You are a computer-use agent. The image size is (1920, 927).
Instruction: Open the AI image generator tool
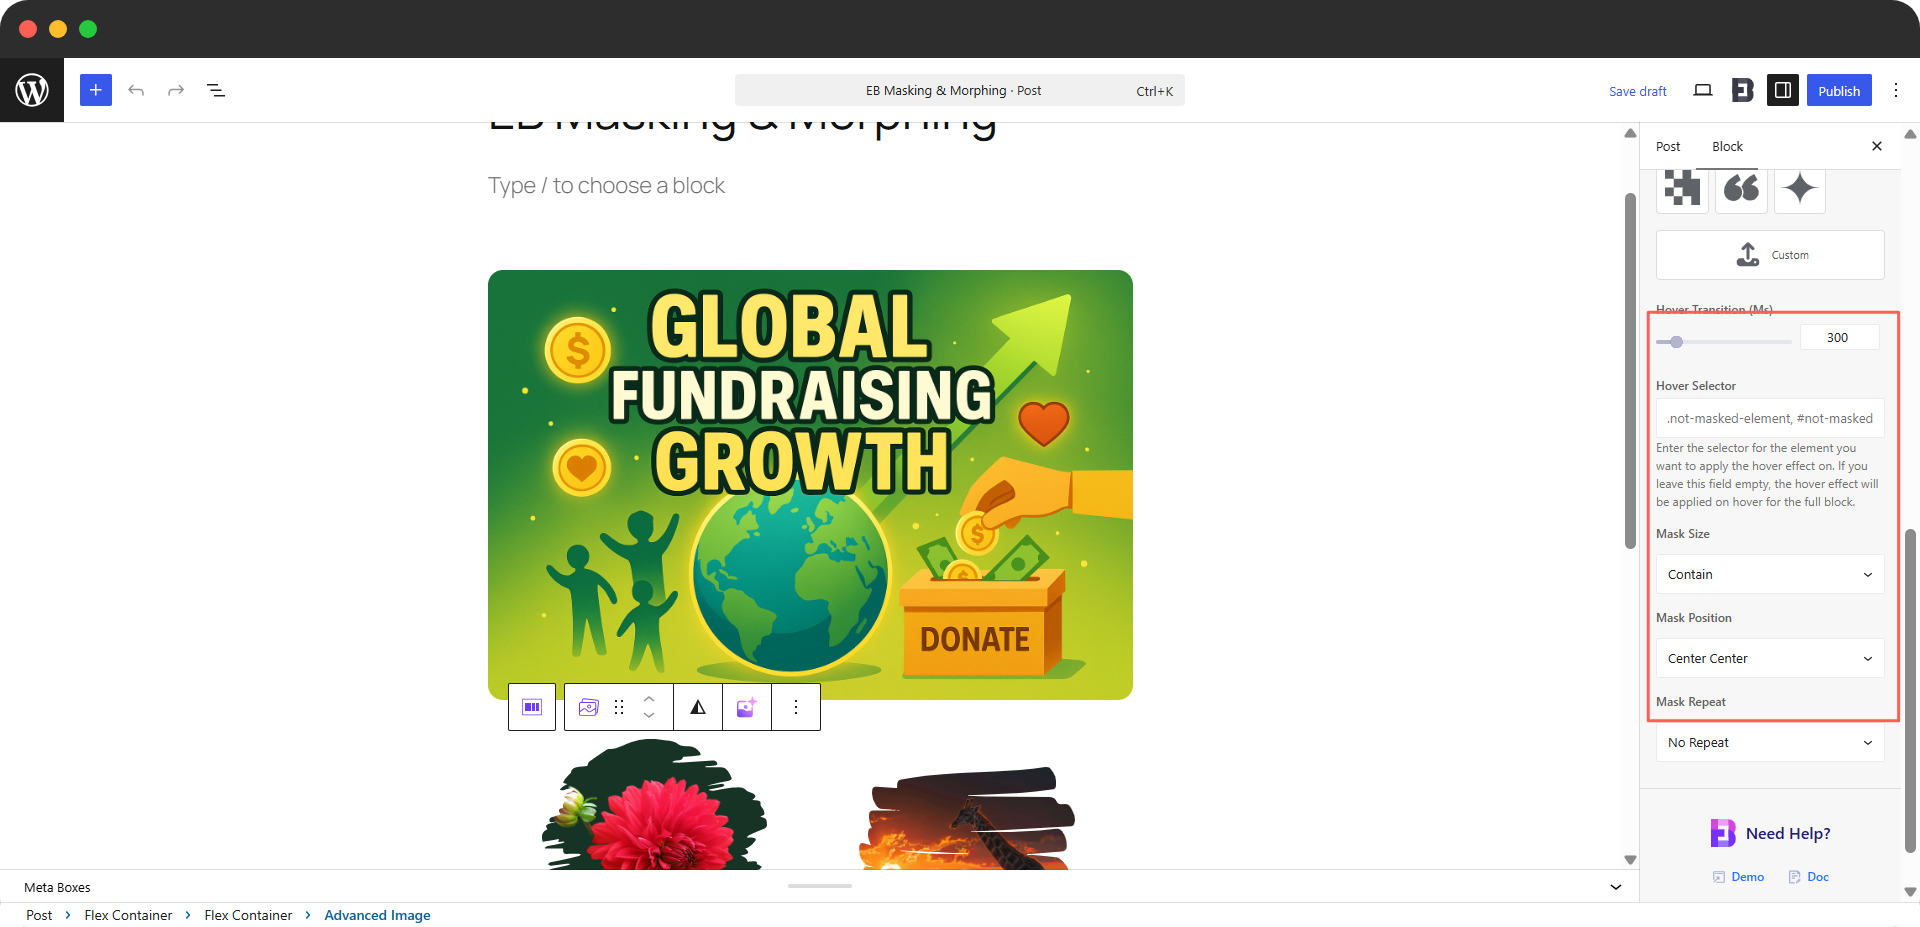pos(746,707)
